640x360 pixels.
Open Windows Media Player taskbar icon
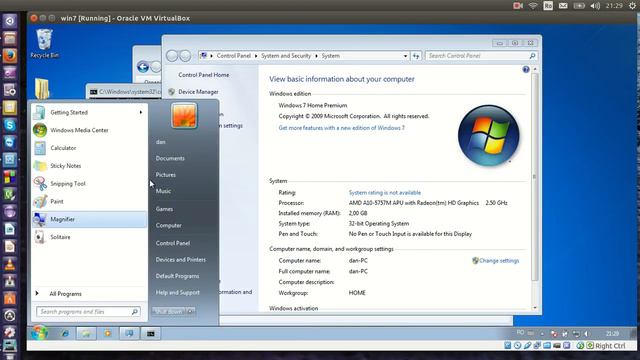[107, 333]
